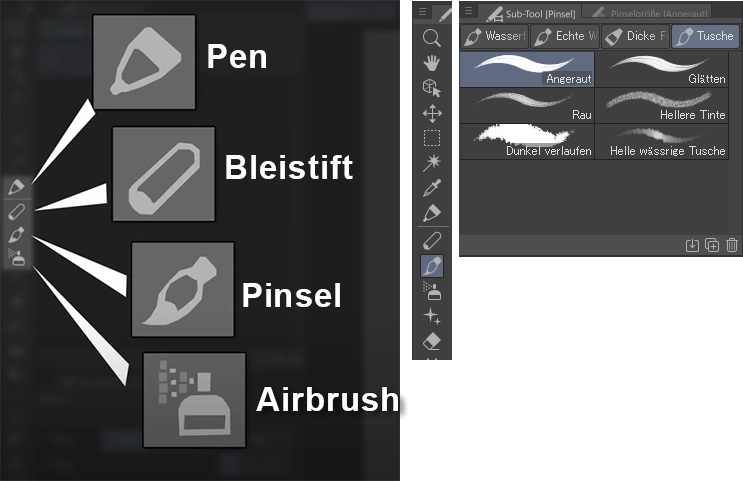Choose the Dunkel verlaufen brush sub-tool
The height and width of the screenshot is (481, 743).
(527, 141)
